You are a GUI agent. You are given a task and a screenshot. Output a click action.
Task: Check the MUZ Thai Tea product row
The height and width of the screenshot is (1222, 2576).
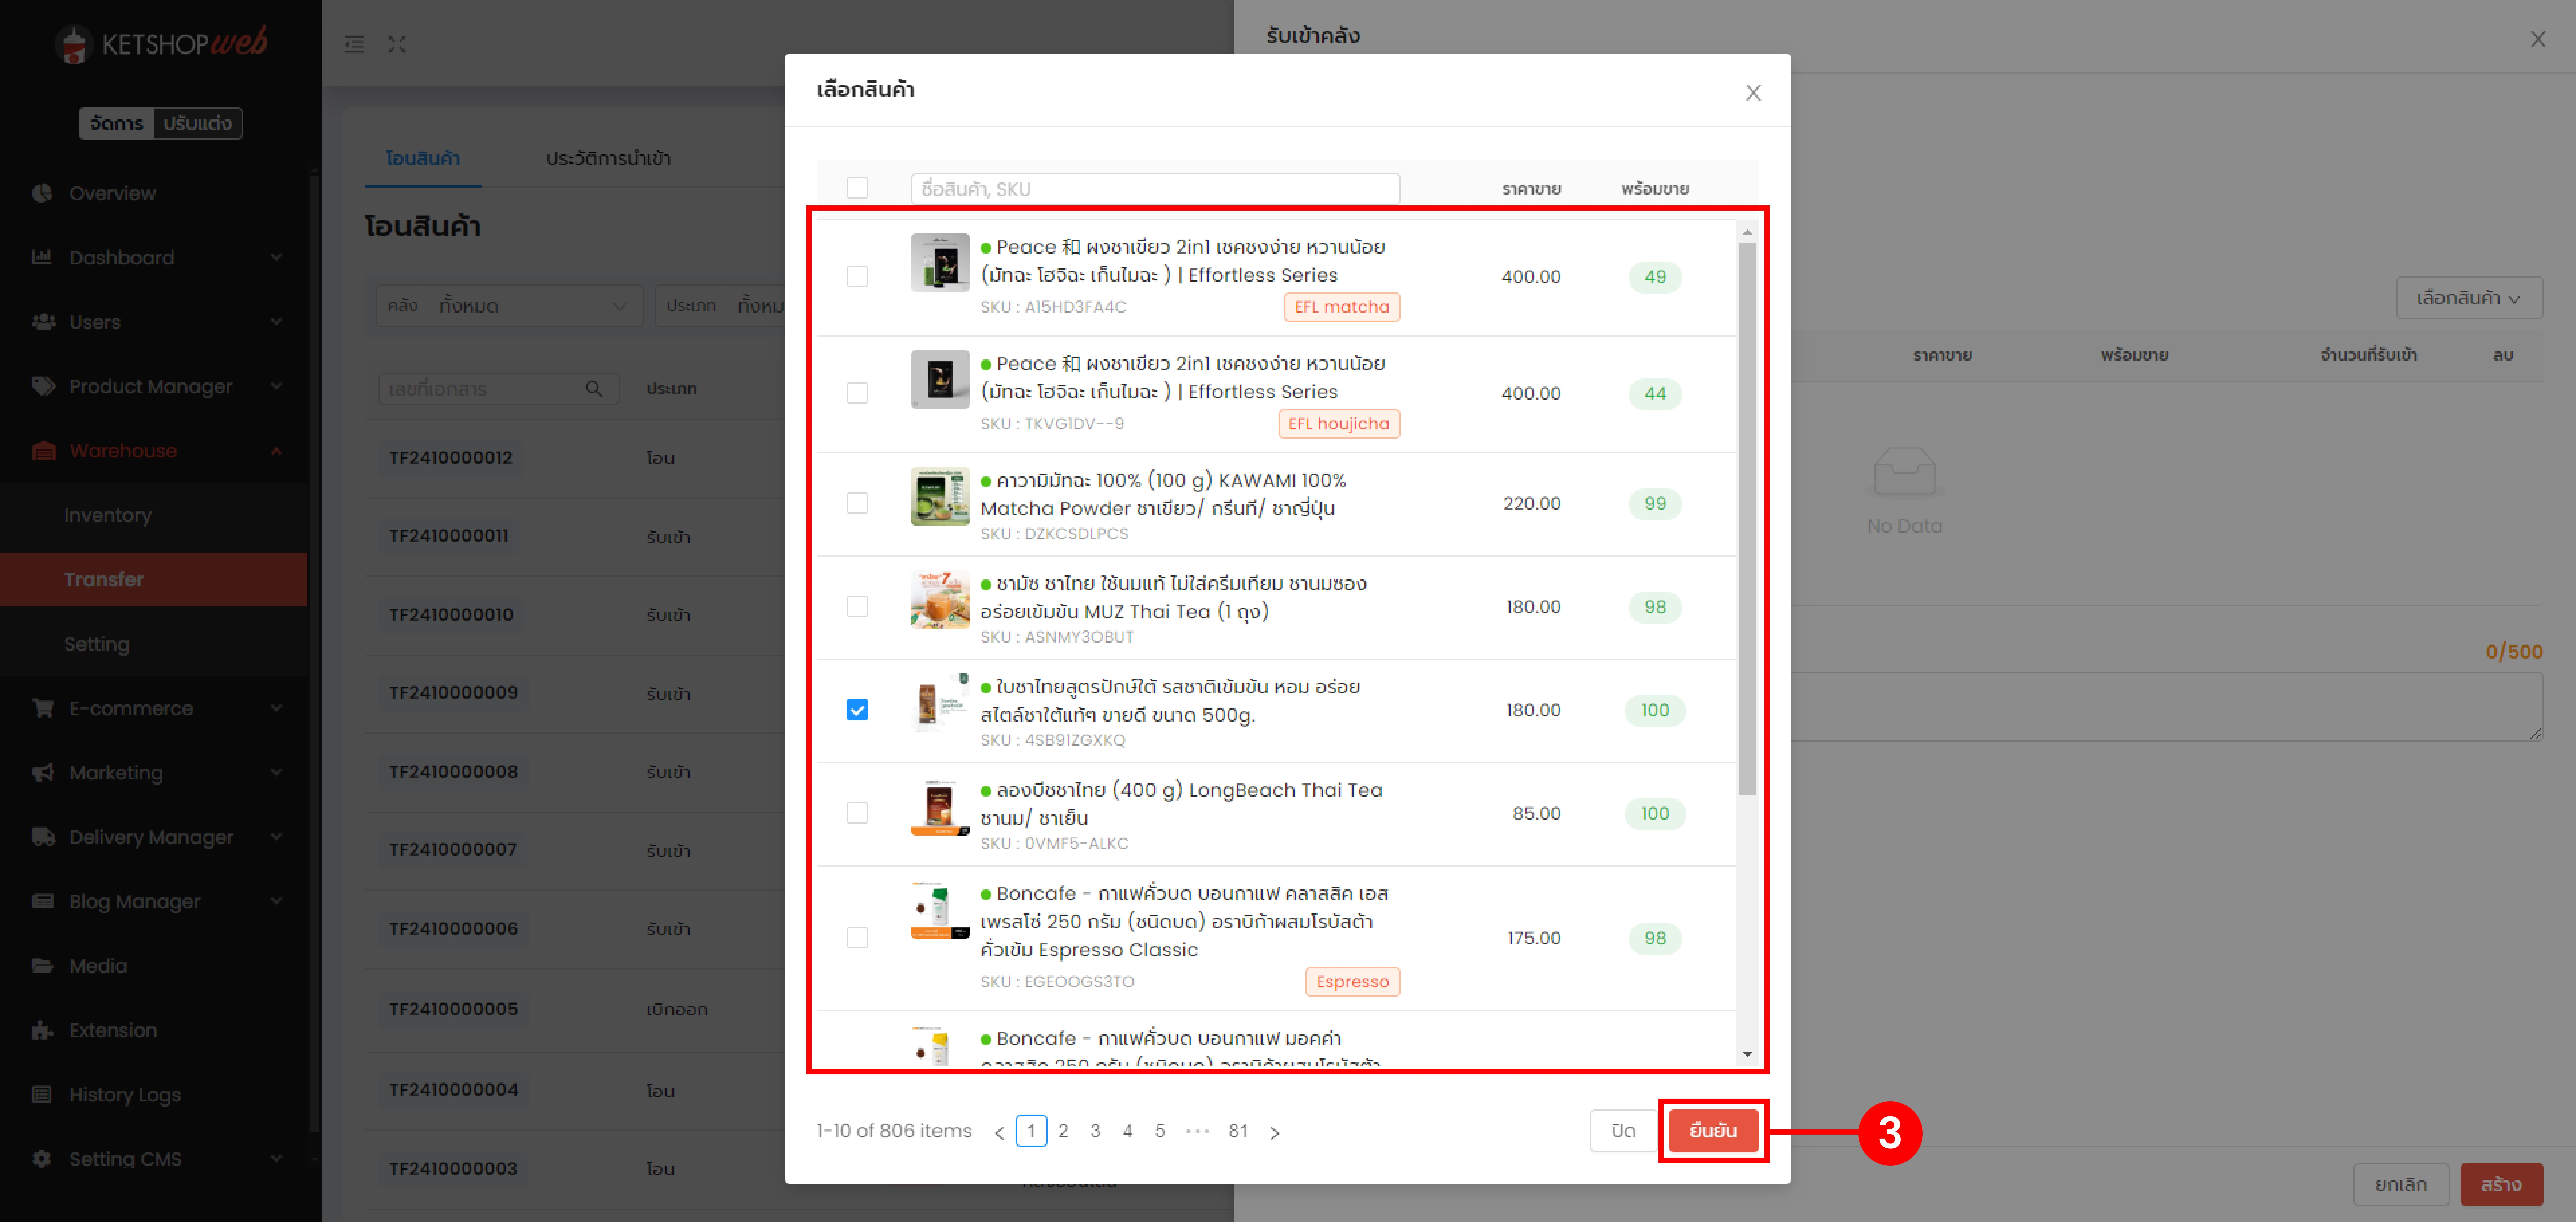(857, 606)
